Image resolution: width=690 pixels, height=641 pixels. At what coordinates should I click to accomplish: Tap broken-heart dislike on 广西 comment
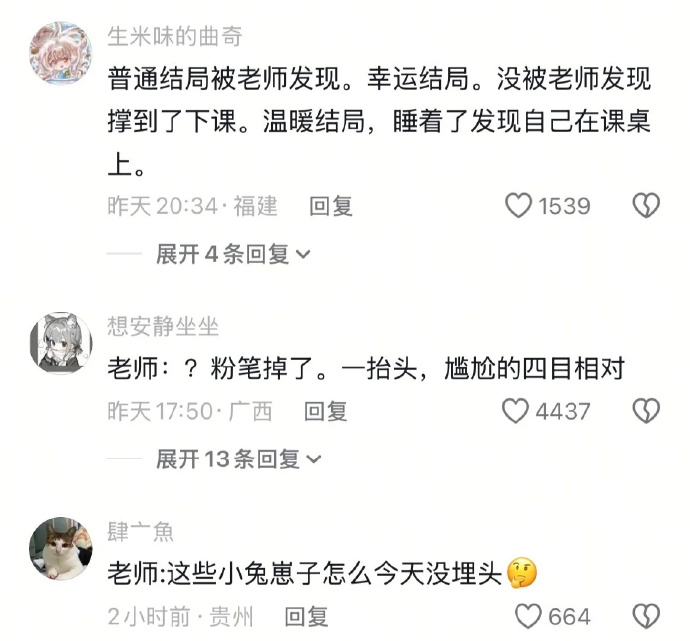[x=646, y=411]
